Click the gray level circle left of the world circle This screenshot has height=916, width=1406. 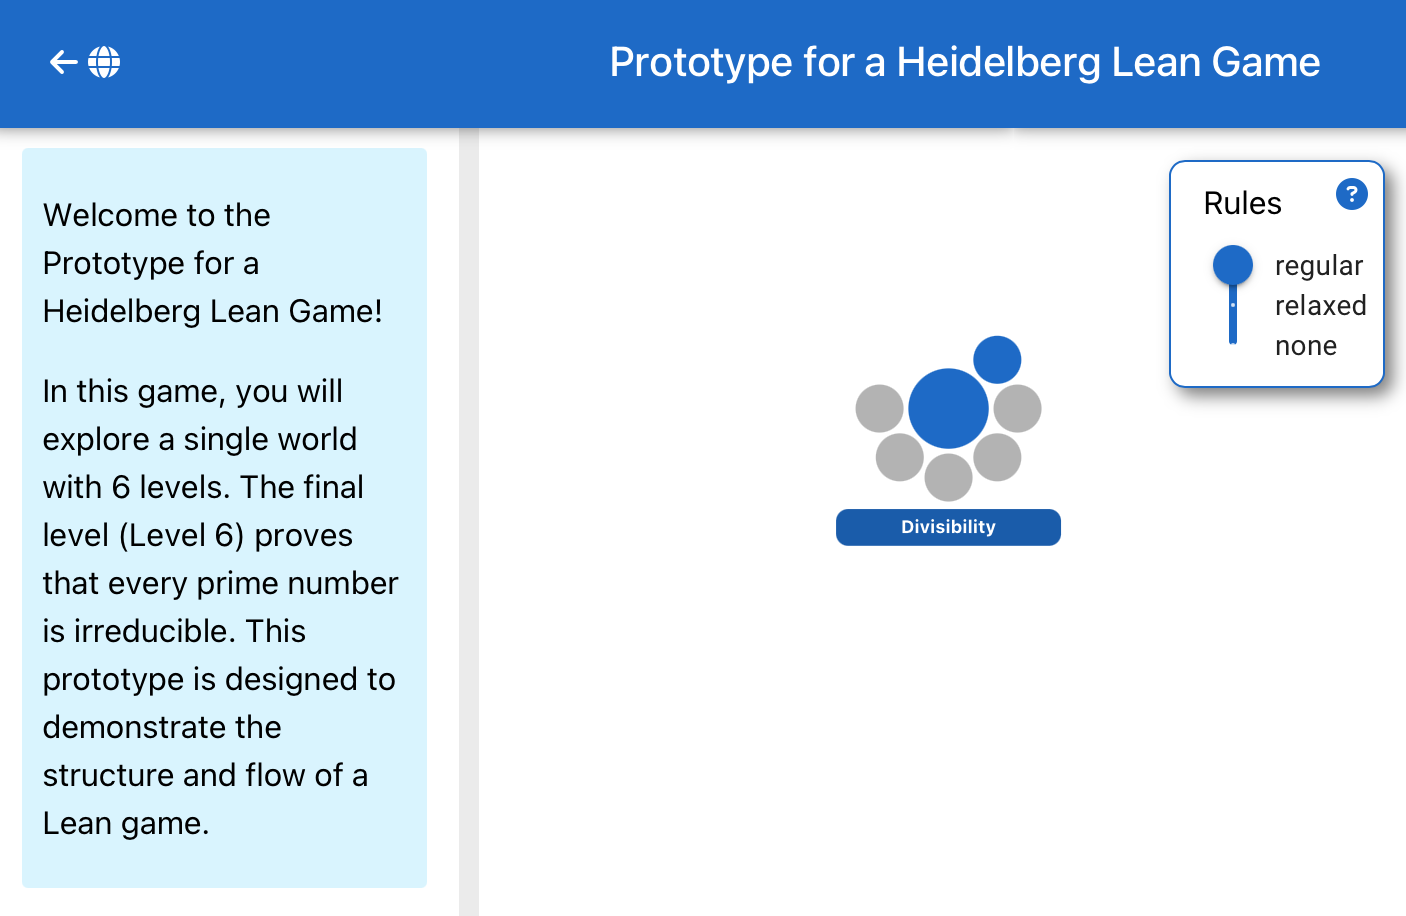tap(879, 408)
